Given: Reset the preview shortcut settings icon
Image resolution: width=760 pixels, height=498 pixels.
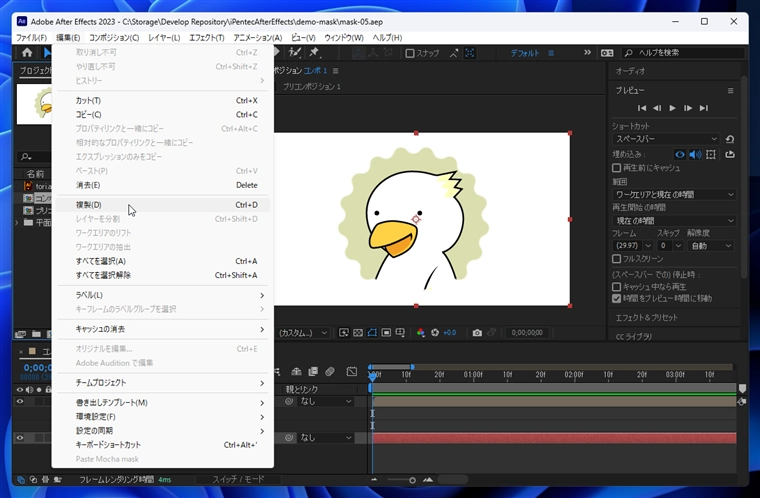Looking at the screenshot, I should (730, 139).
